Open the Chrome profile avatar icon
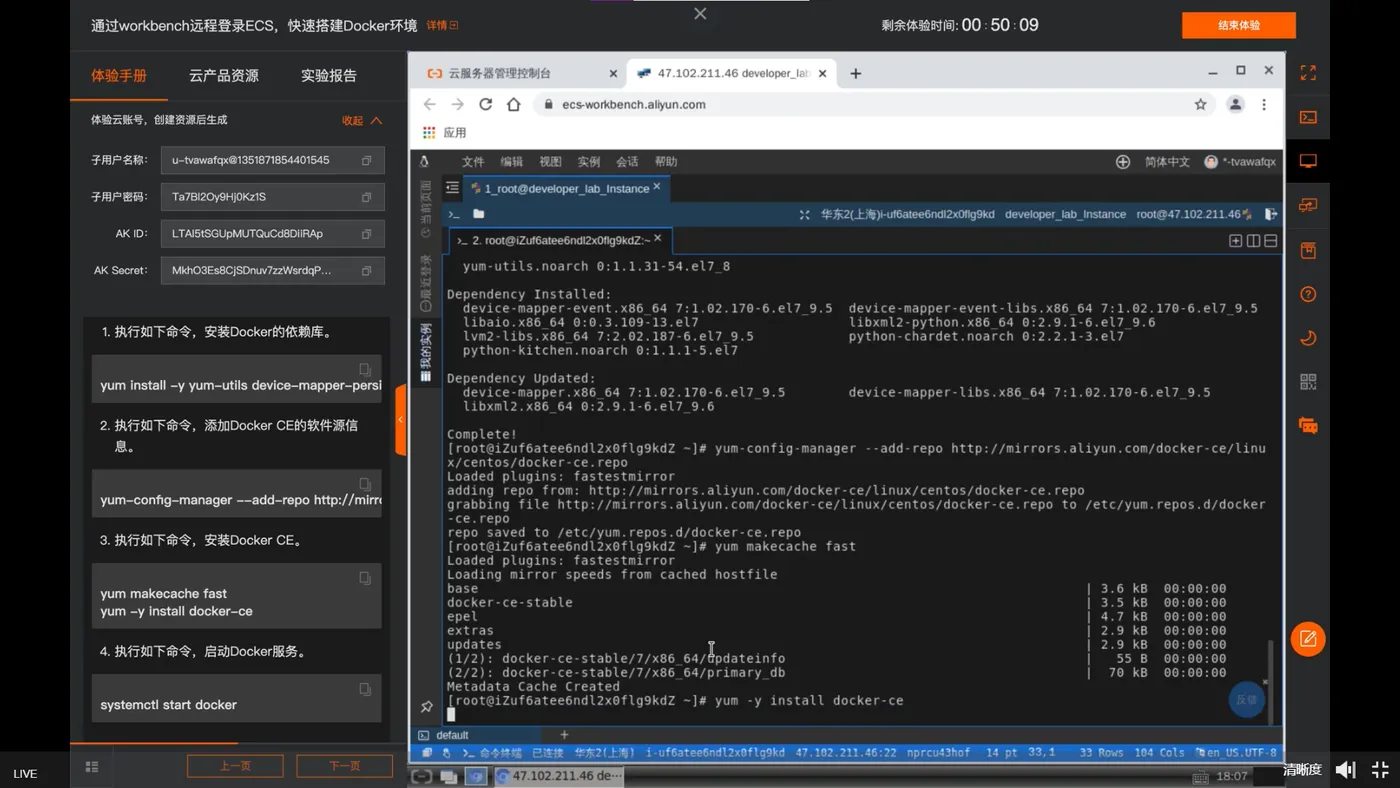The width and height of the screenshot is (1400, 788). 1235,104
